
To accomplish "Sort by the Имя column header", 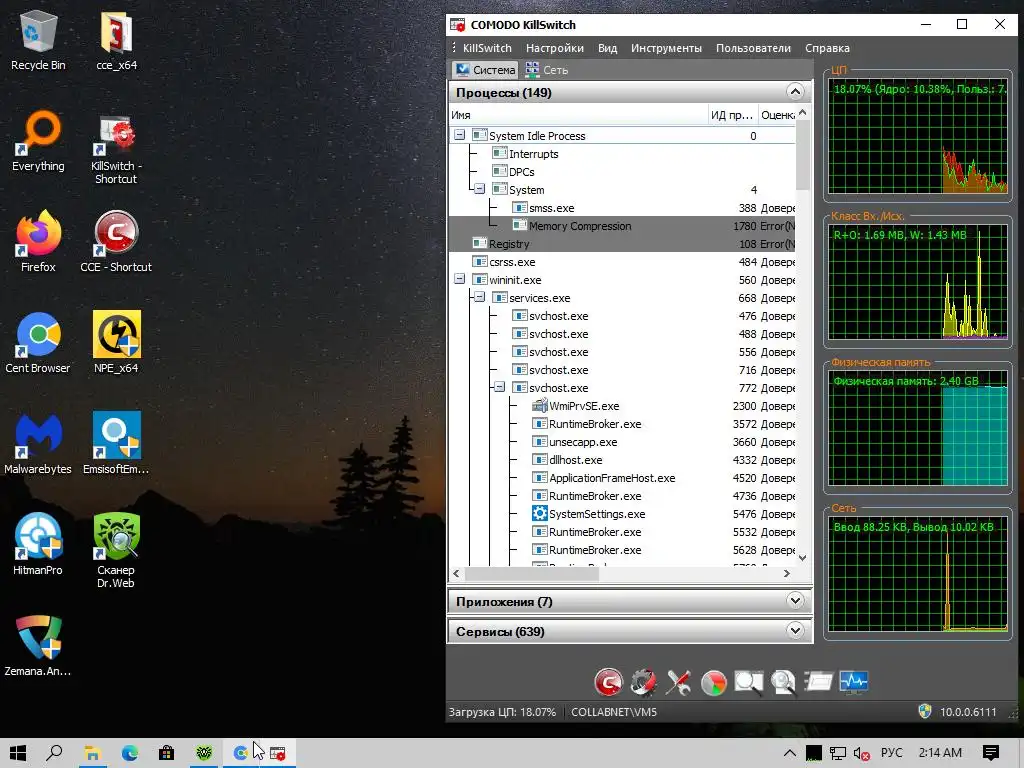I will pos(578,115).
